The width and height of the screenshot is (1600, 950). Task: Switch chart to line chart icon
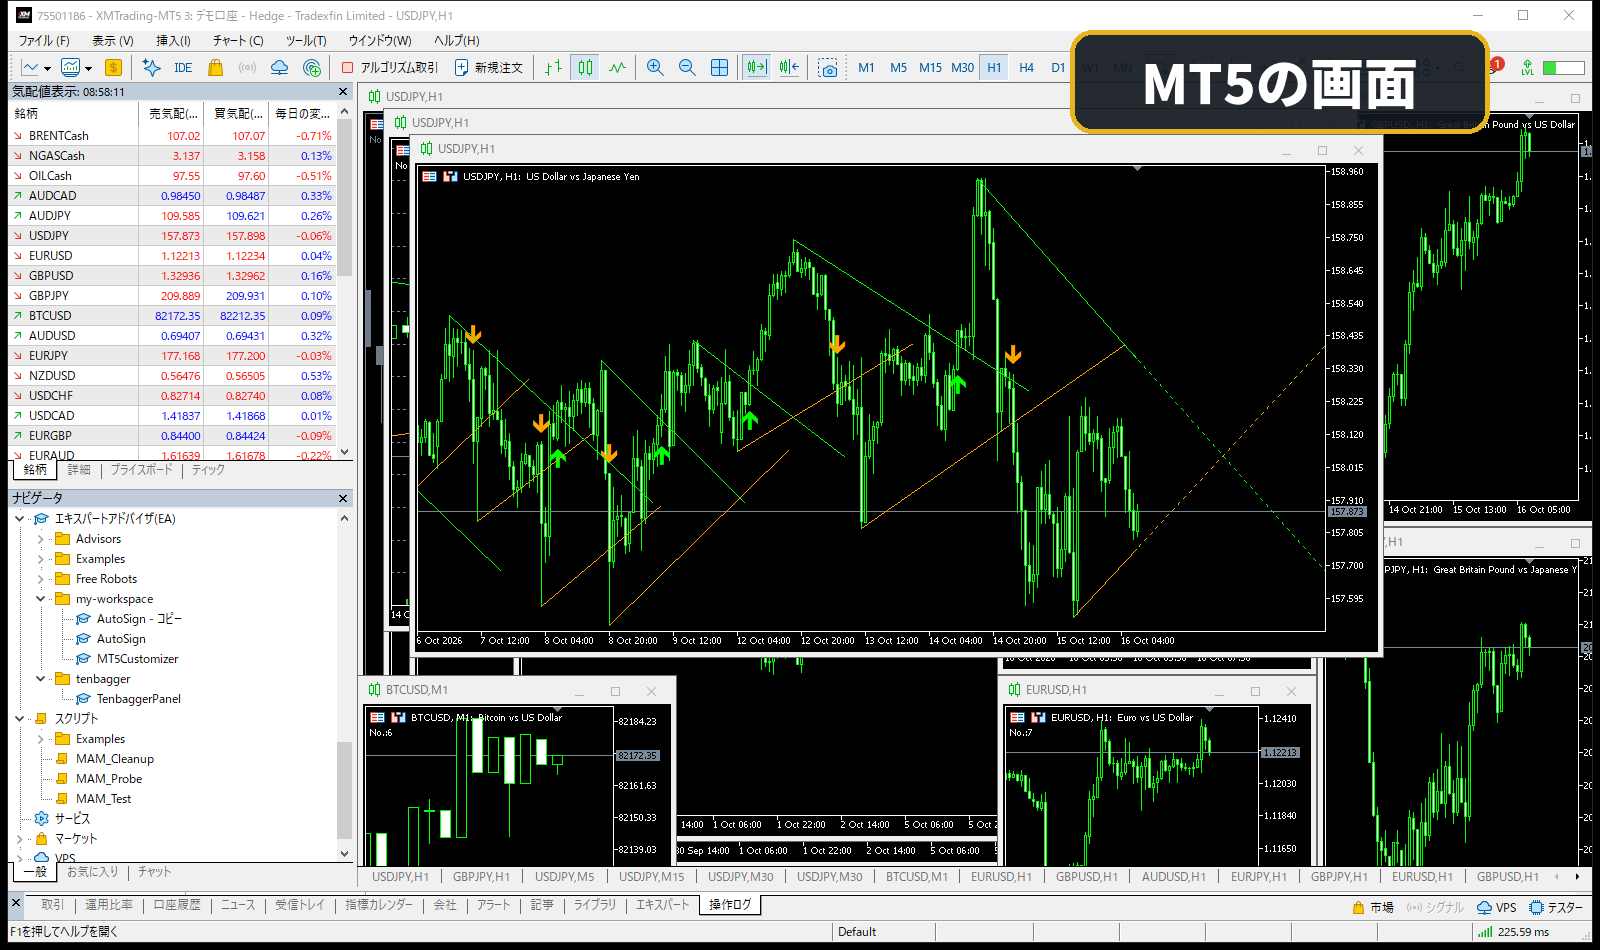(x=618, y=67)
